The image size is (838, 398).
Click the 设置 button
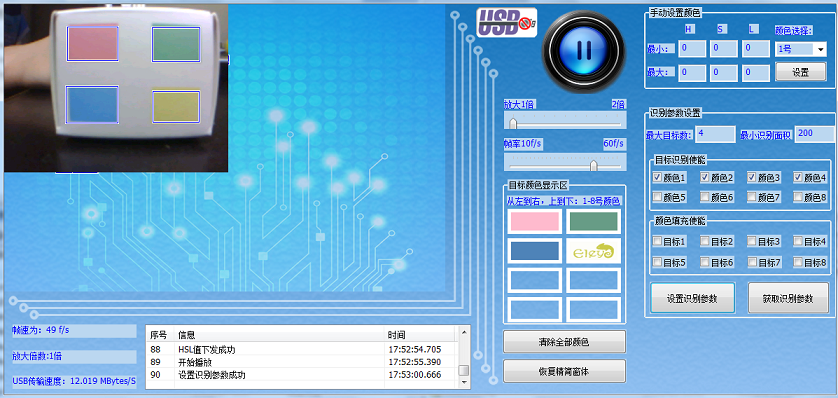click(x=801, y=72)
